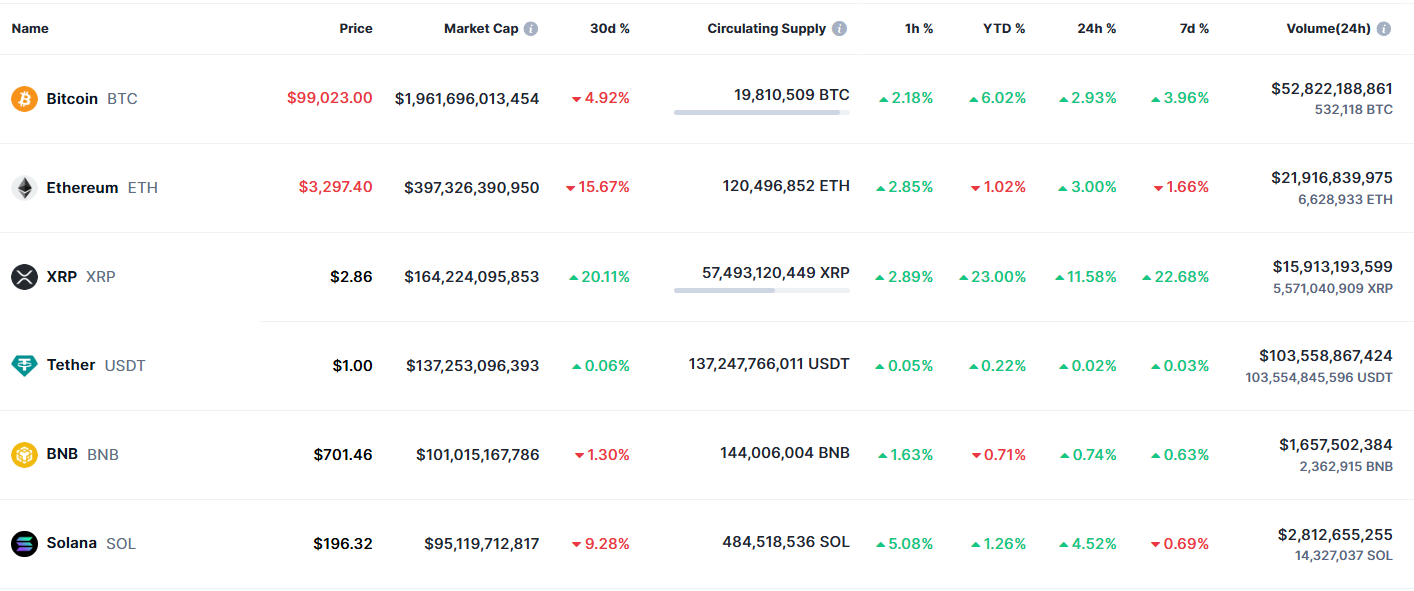
Task: Click the Bitcoin logo icon
Action: point(23,98)
